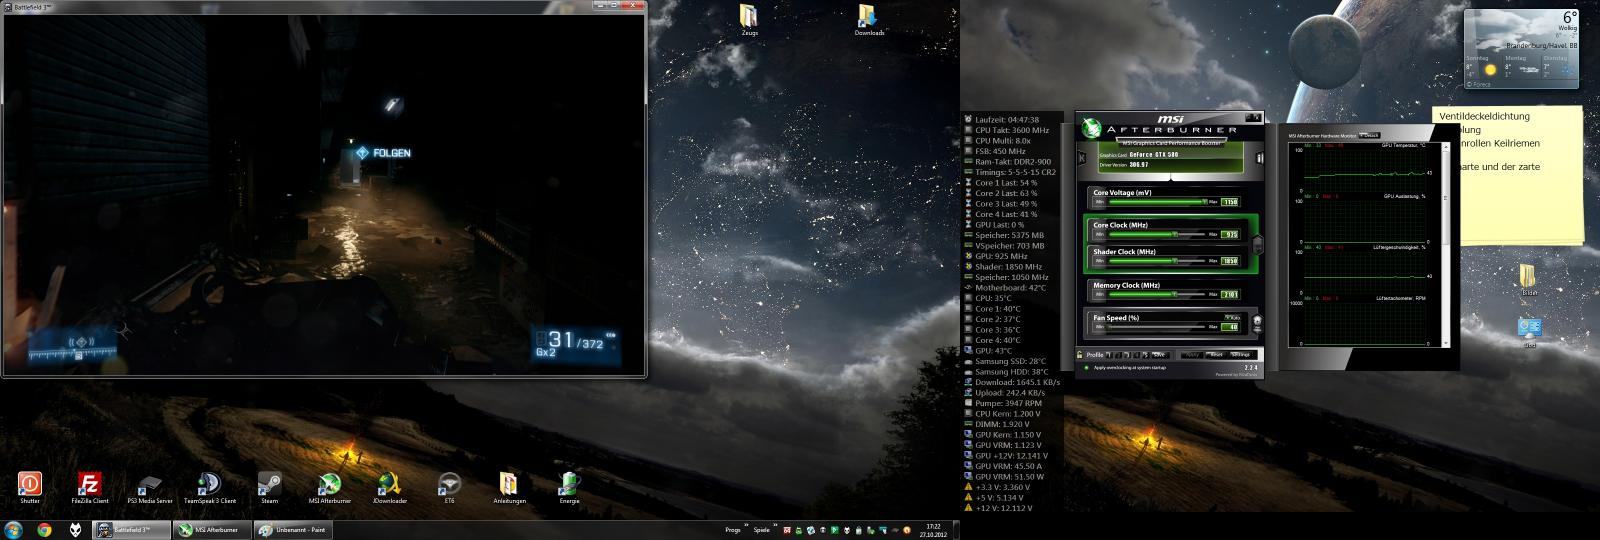The width and height of the screenshot is (1600, 540).
Task: Click the Memory Clock value field 2101
Action: (x=1230, y=294)
